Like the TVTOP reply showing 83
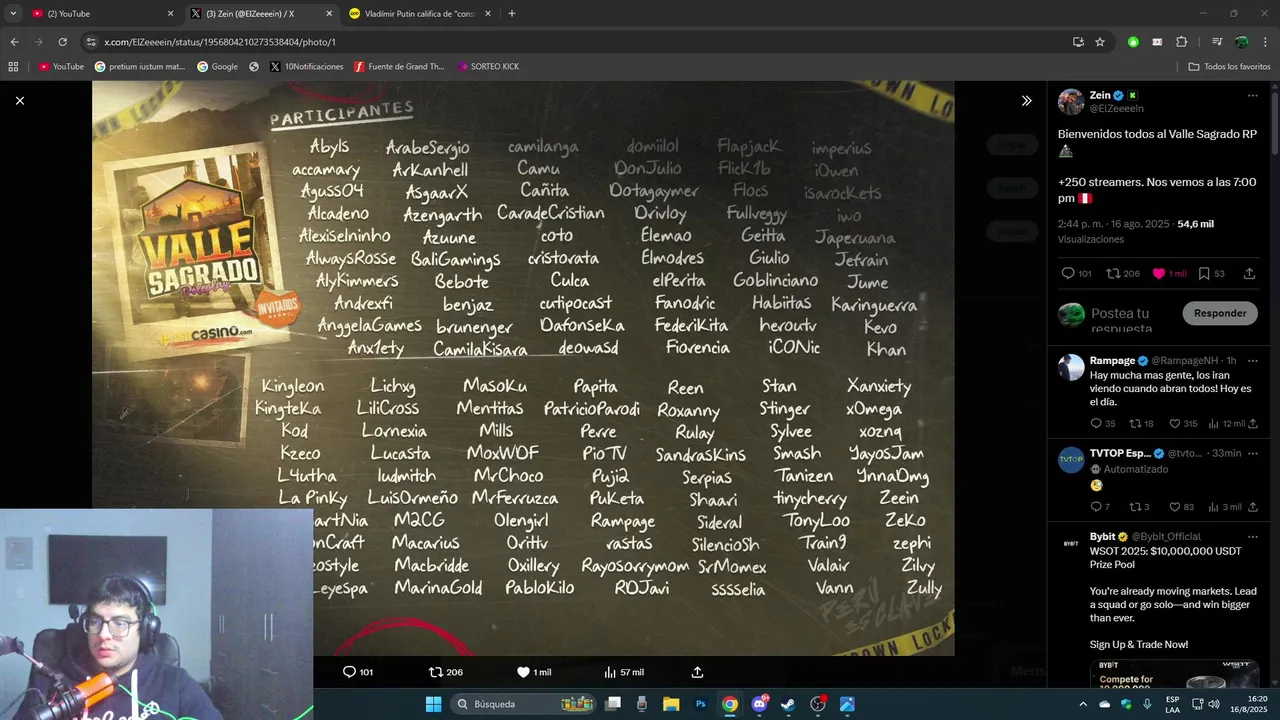 1175,507
